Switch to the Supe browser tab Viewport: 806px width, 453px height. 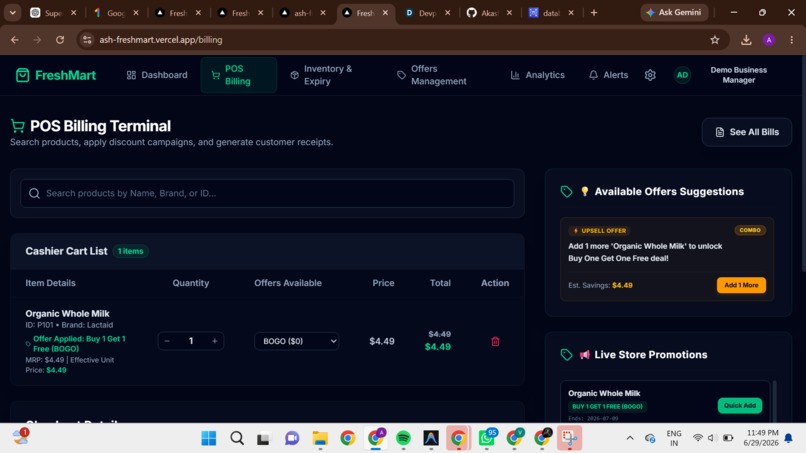(53, 13)
